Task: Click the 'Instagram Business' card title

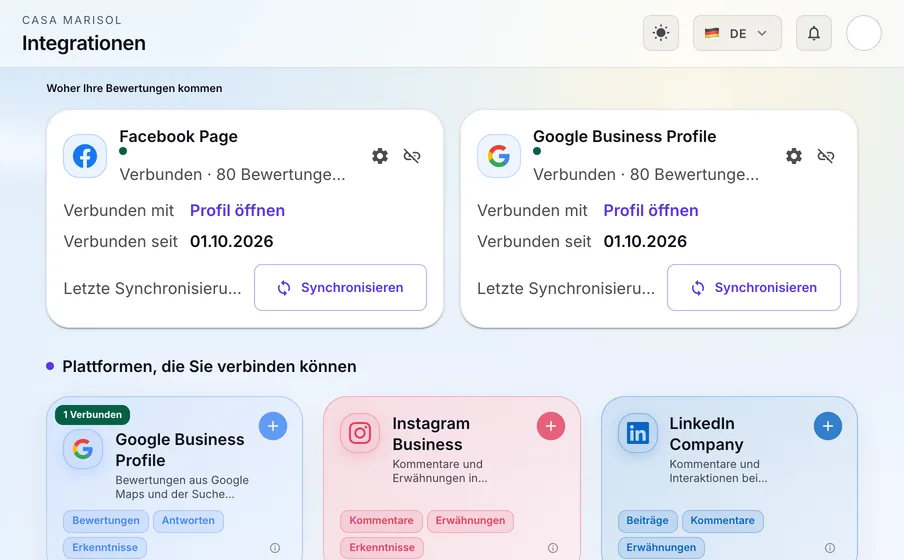Action: tap(431, 434)
